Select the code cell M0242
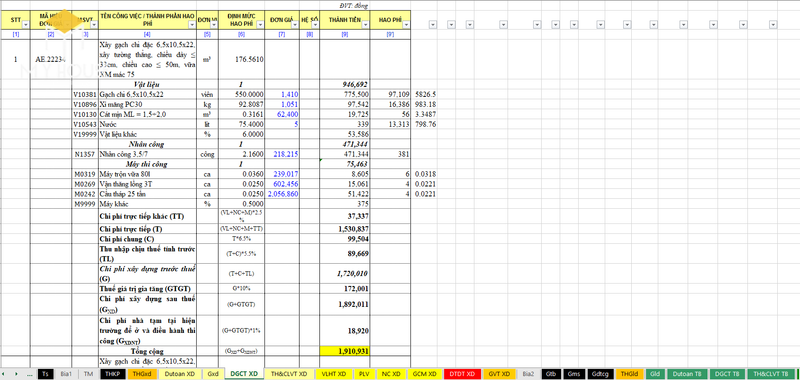800x380 pixels. pyautogui.click(x=84, y=194)
